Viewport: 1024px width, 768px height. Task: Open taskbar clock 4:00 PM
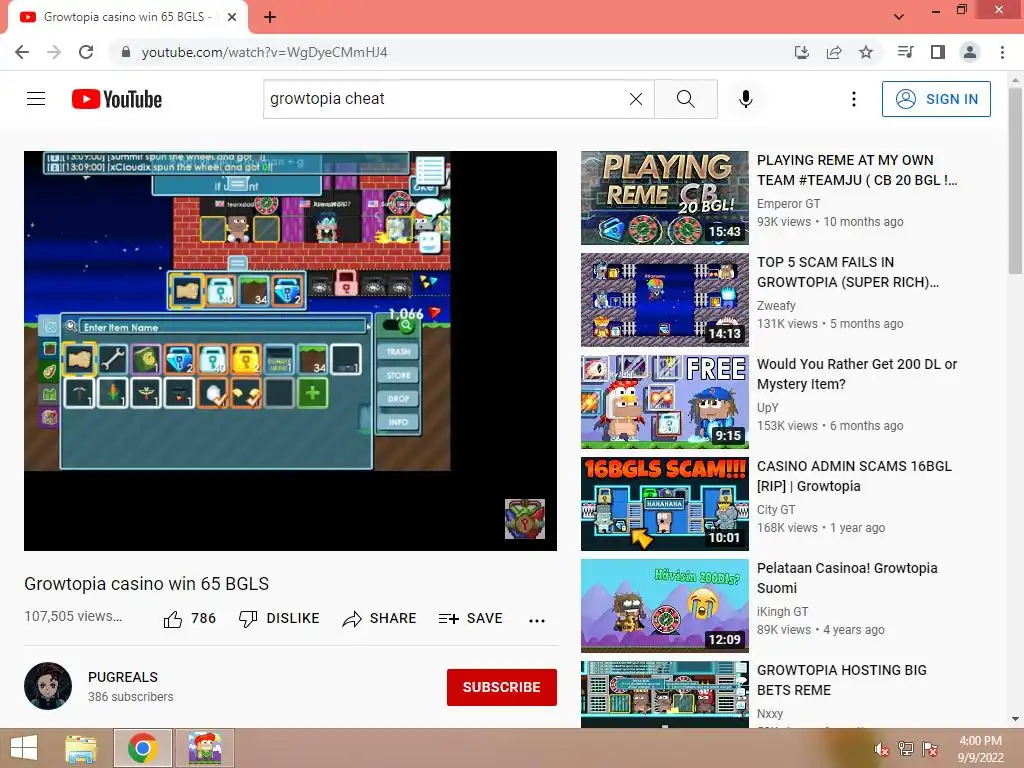(980, 748)
